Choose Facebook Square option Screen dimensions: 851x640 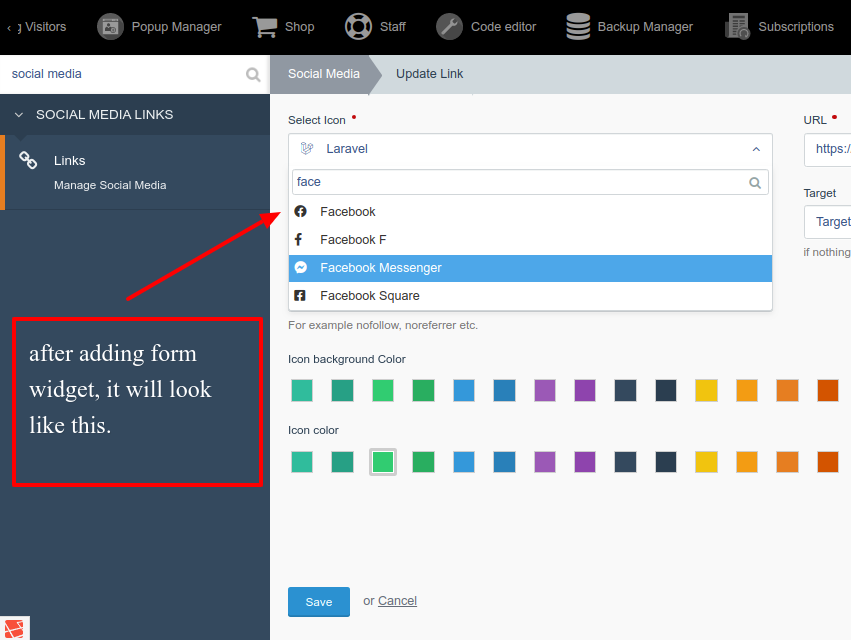[x=530, y=296]
